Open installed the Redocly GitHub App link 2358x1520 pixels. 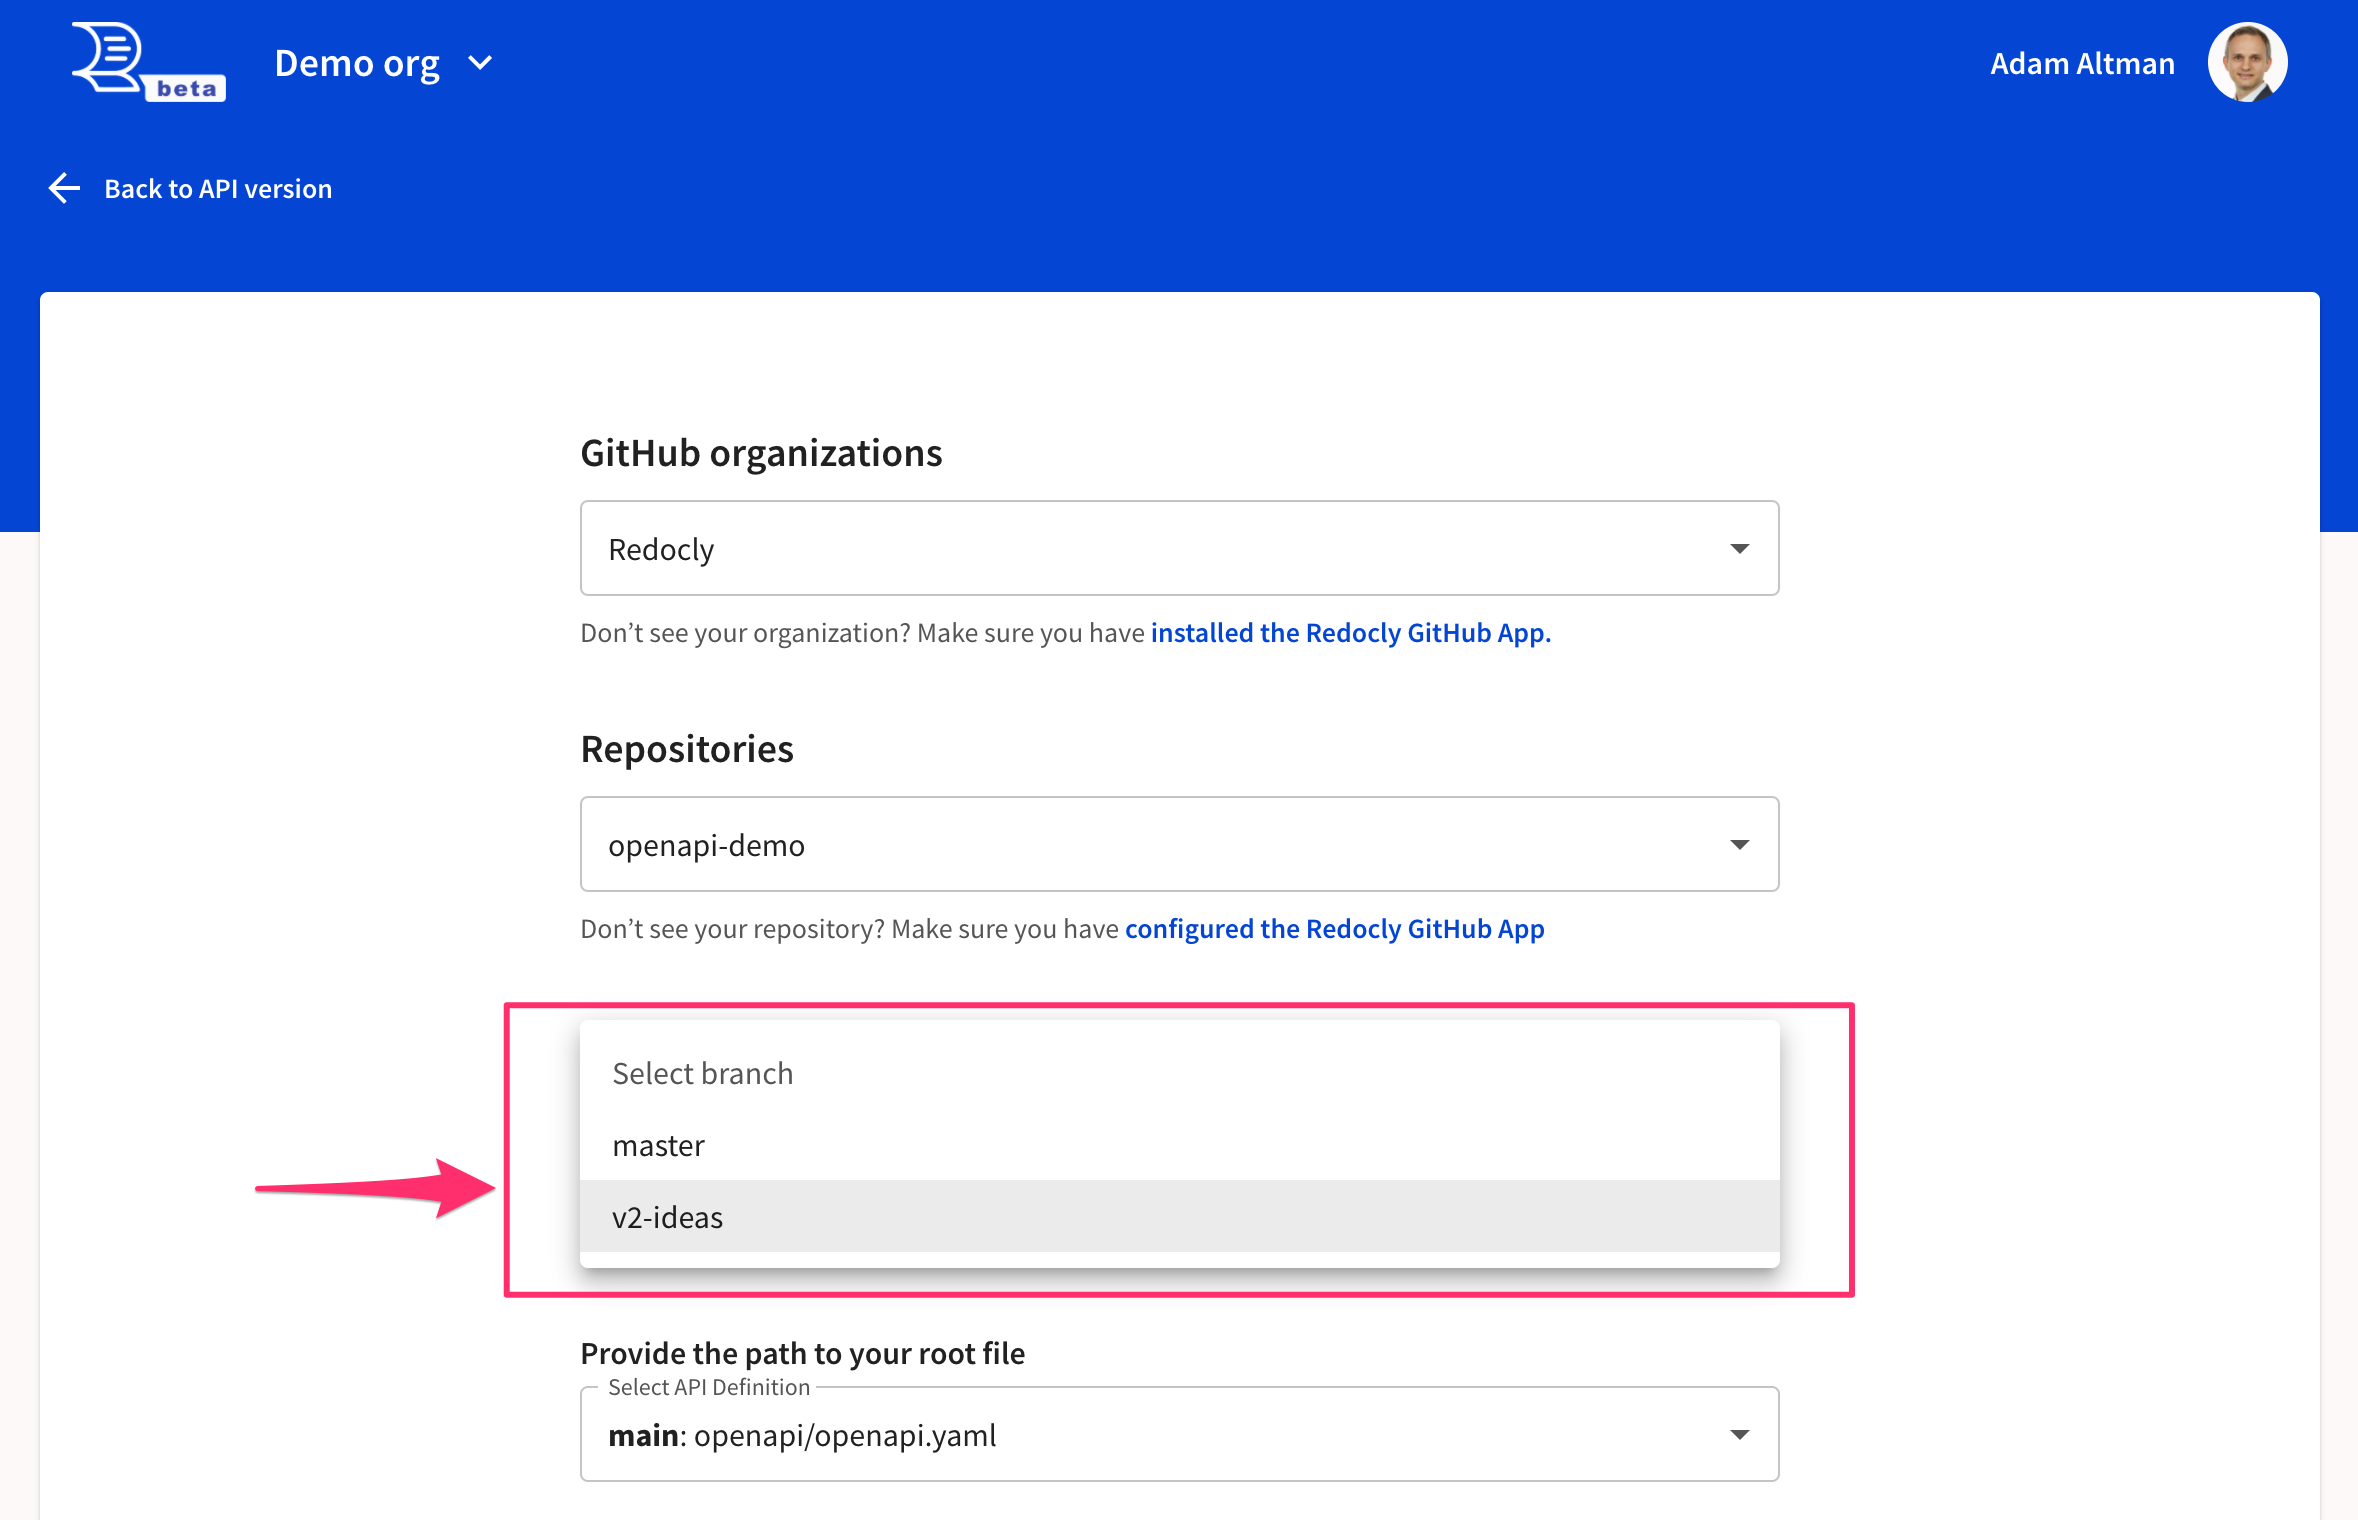[x=1350, y=632]
